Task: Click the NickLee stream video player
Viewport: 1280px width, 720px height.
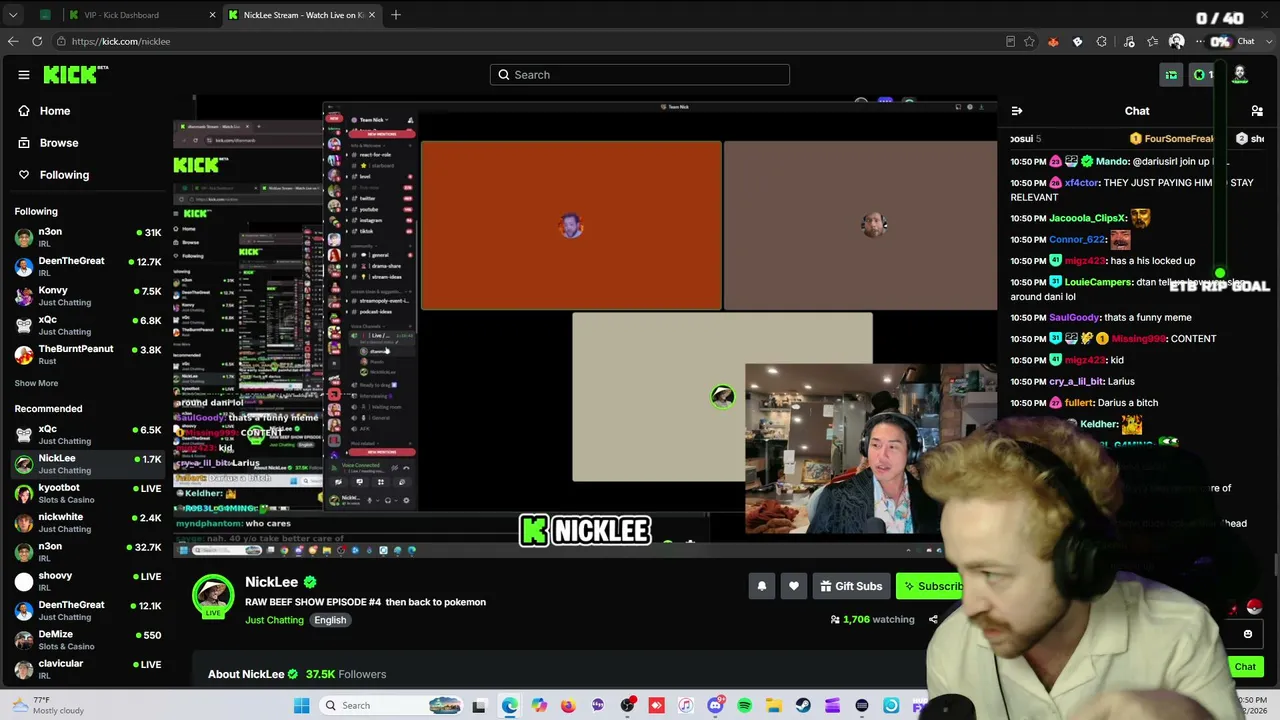Action: [x=585, y=326]
